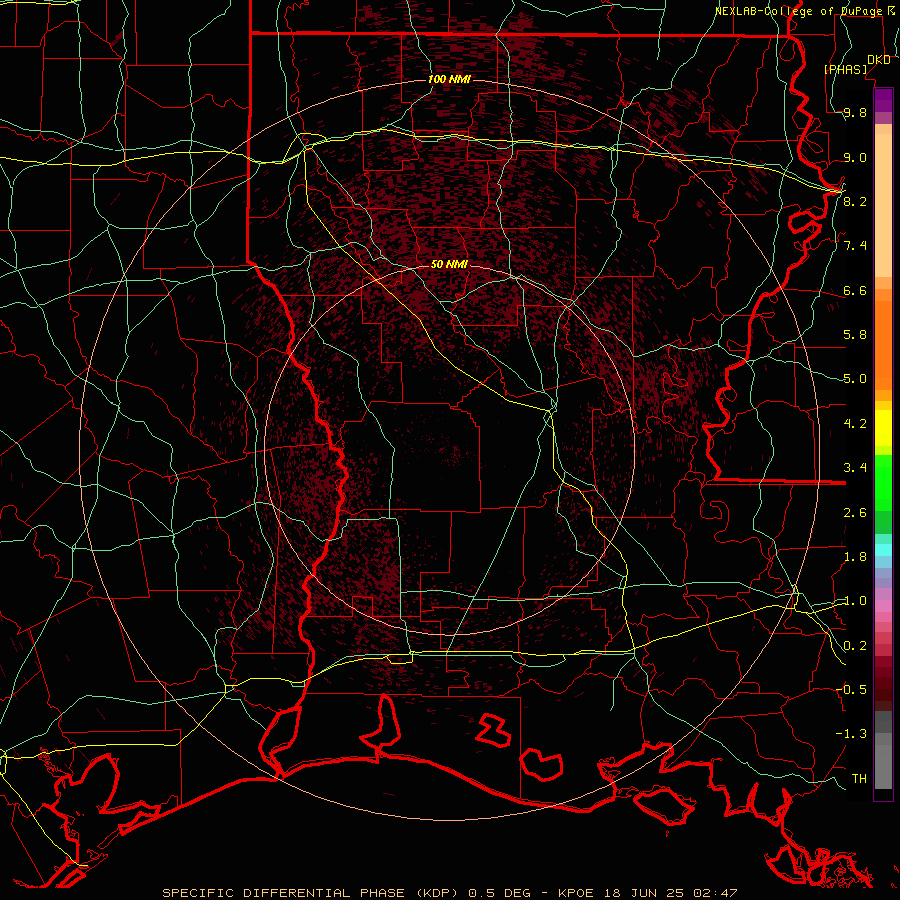Screen dimensions: 900x900
Task: Pick the bright green band of the color bar
Action: [883, 483]
